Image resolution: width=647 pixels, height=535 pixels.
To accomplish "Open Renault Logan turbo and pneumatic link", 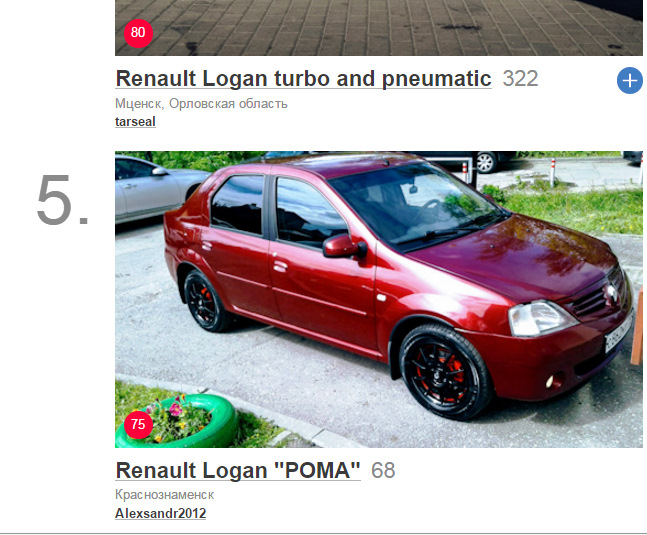I will pos(303,78).
